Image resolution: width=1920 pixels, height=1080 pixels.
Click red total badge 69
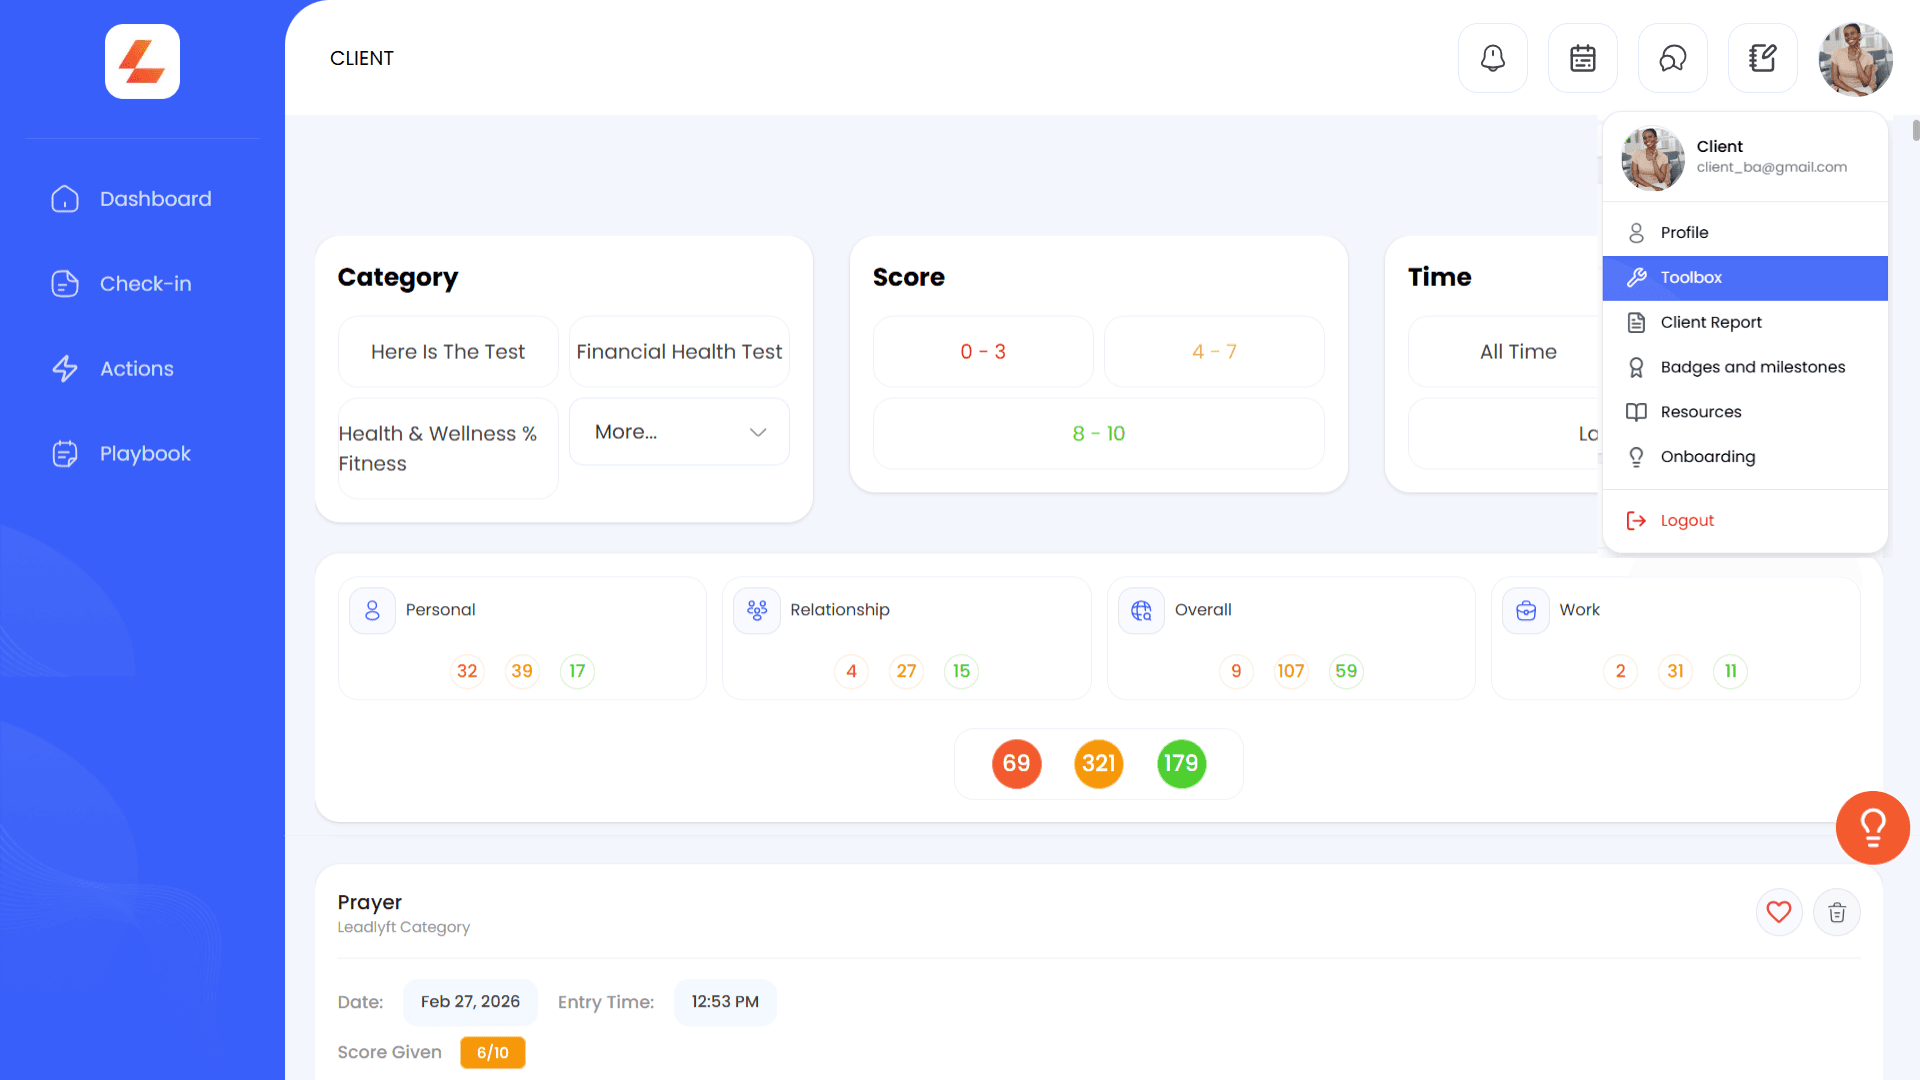(1016, 764)
